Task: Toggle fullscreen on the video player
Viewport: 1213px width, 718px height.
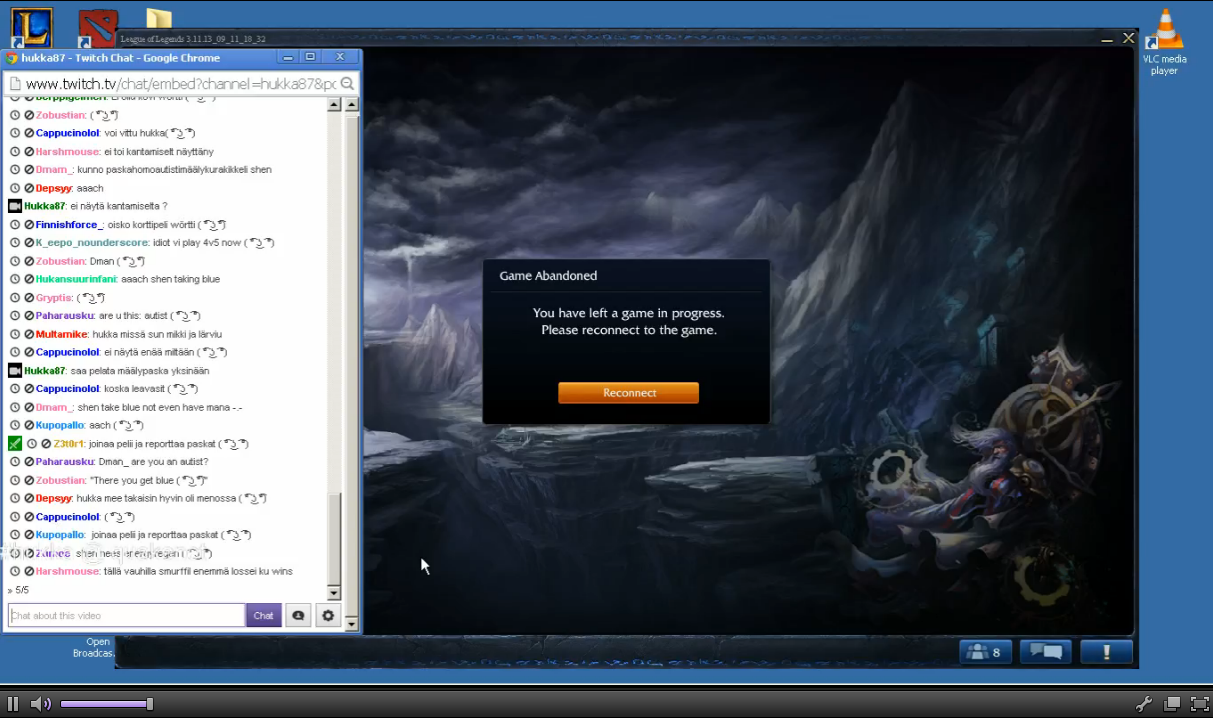Action: (x=1200, y=704)
